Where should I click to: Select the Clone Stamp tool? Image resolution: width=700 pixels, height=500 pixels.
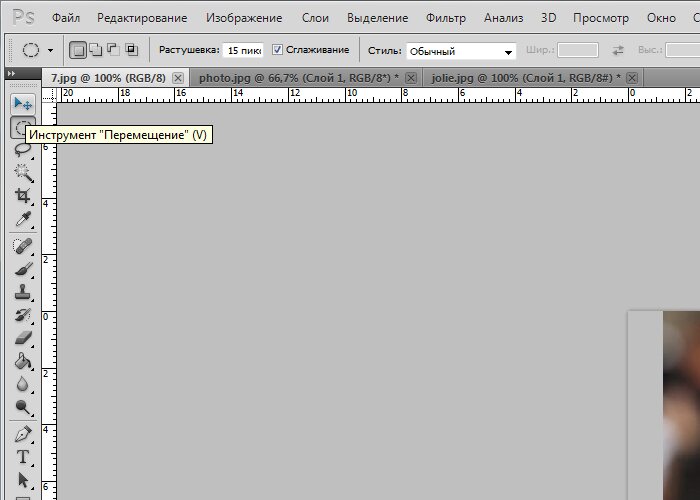click(x=23, y=292)
